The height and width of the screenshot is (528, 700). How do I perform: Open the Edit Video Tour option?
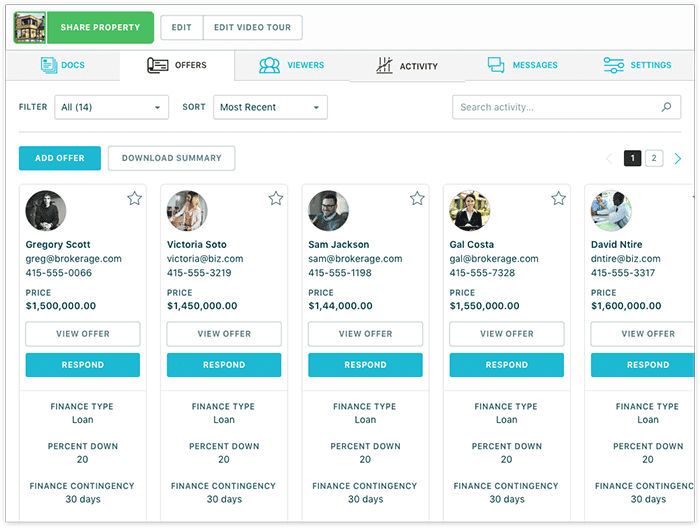pos(252,28)
